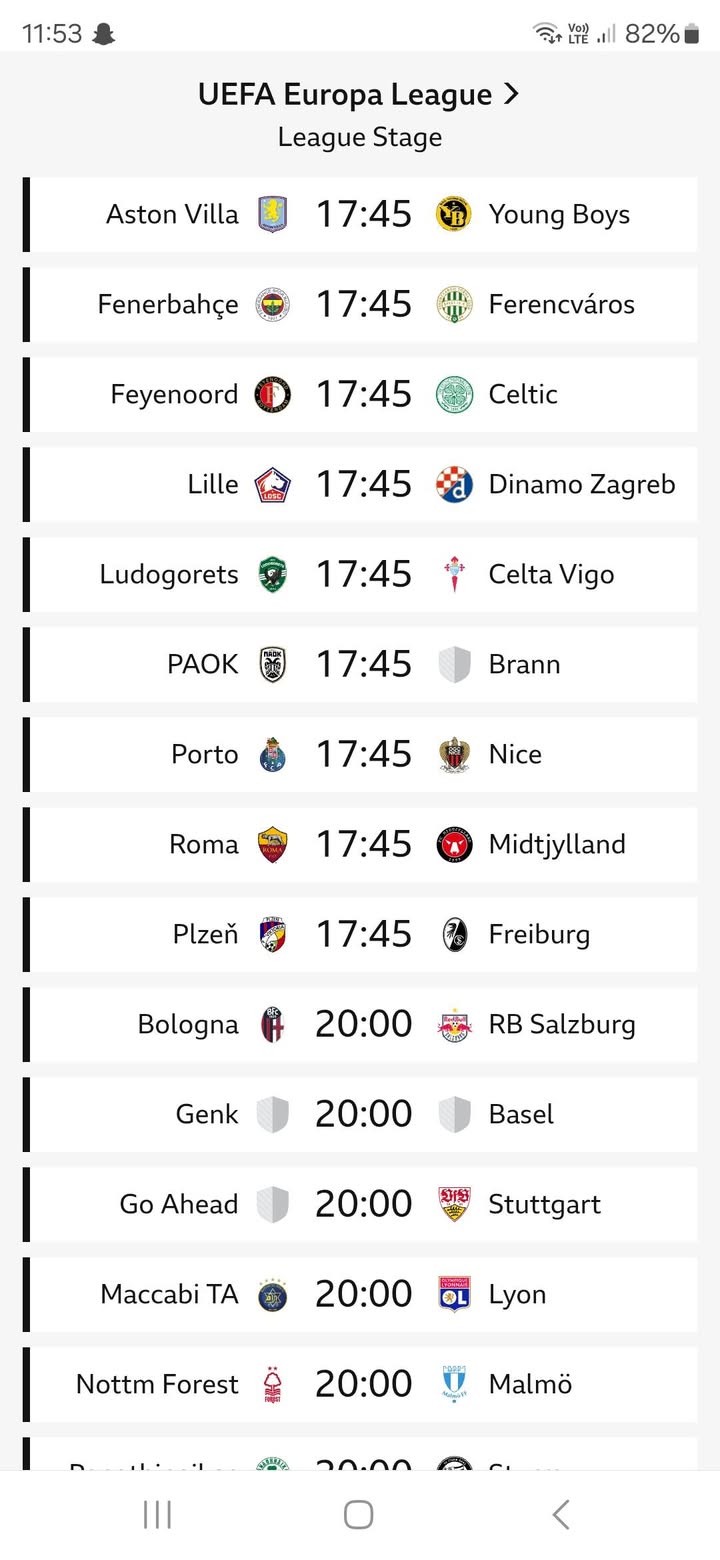Open the Android recent apps button
720x1560 pixels.
pyautogui.click(x=157, y=1514)
